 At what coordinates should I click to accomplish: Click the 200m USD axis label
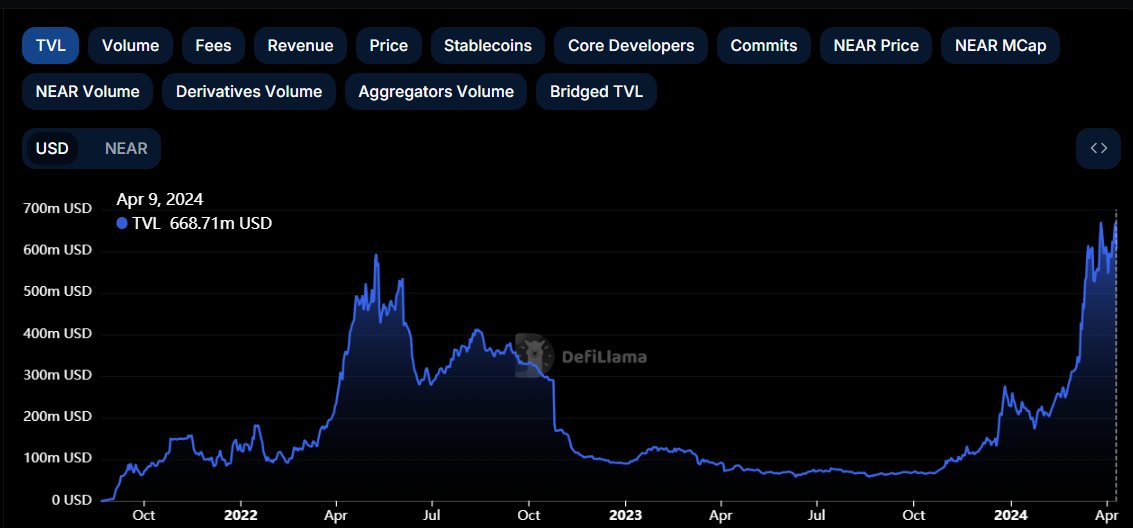(57, 417)
